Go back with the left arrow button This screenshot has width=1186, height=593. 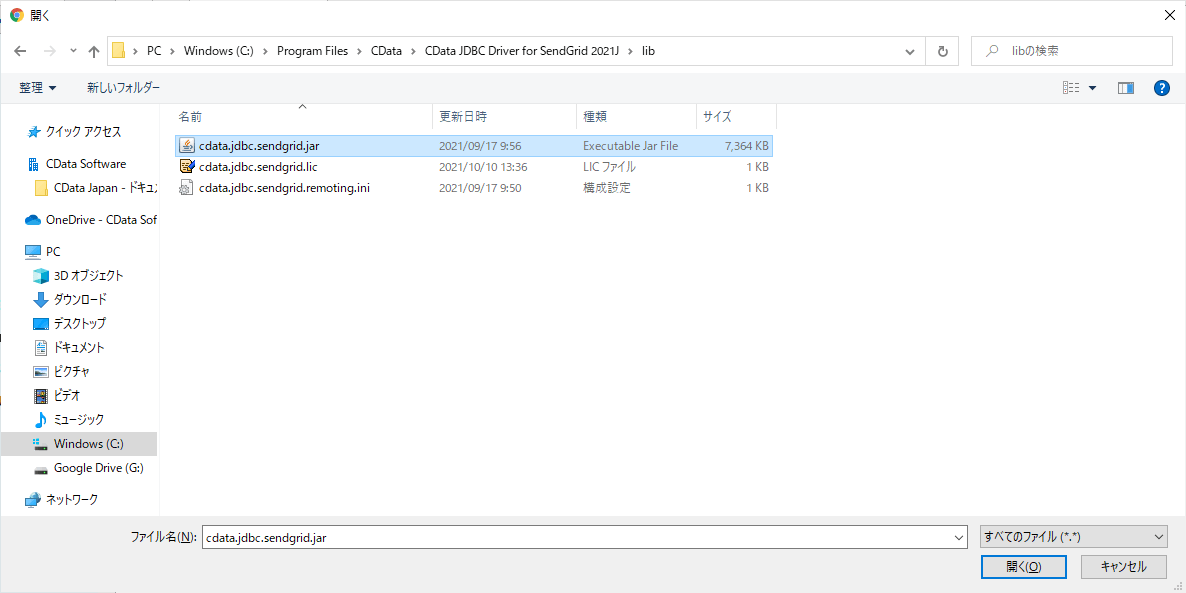pyautogui.click(x=20, y=51)
